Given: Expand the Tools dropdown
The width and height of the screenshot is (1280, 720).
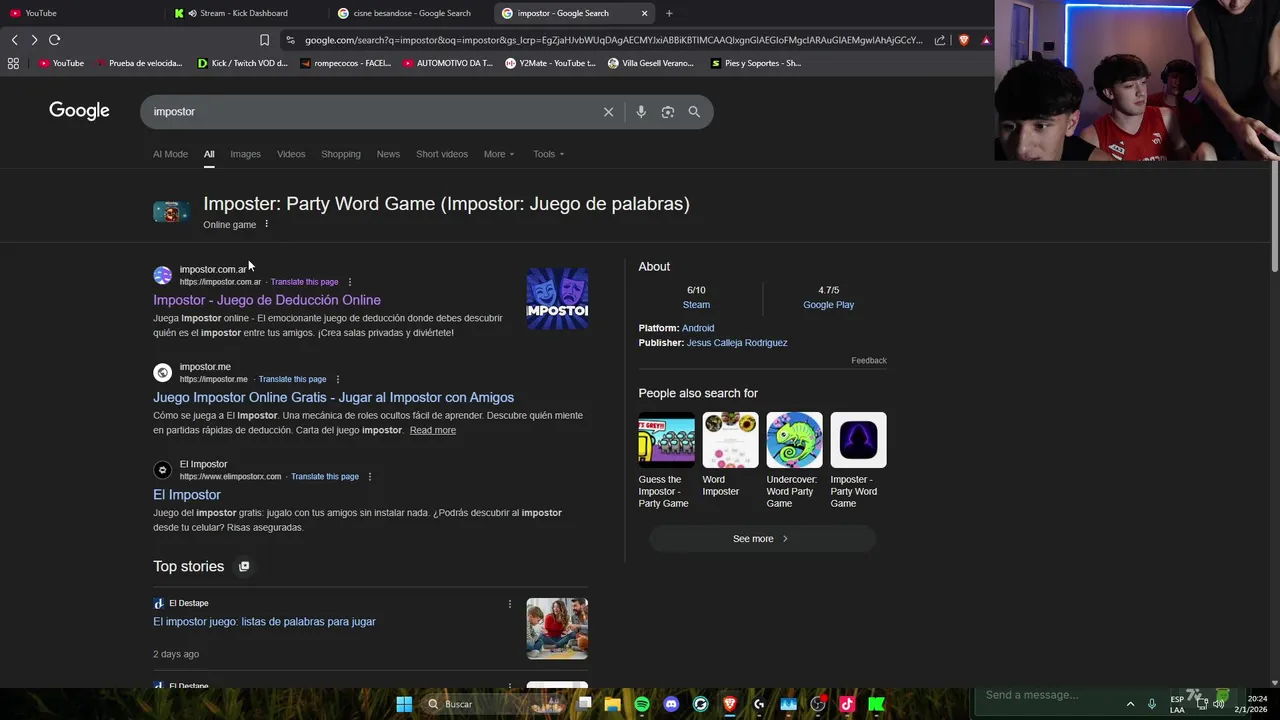Looking at the screenshot, I should [x=548, y=154].
